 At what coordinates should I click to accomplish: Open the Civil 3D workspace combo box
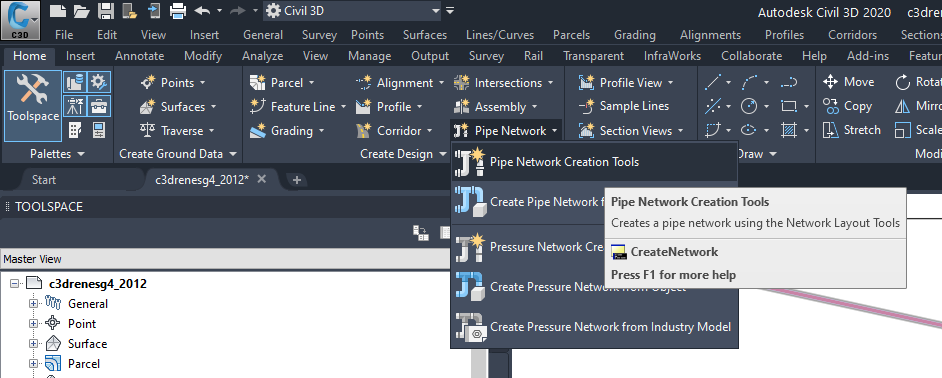click(353, 10)
